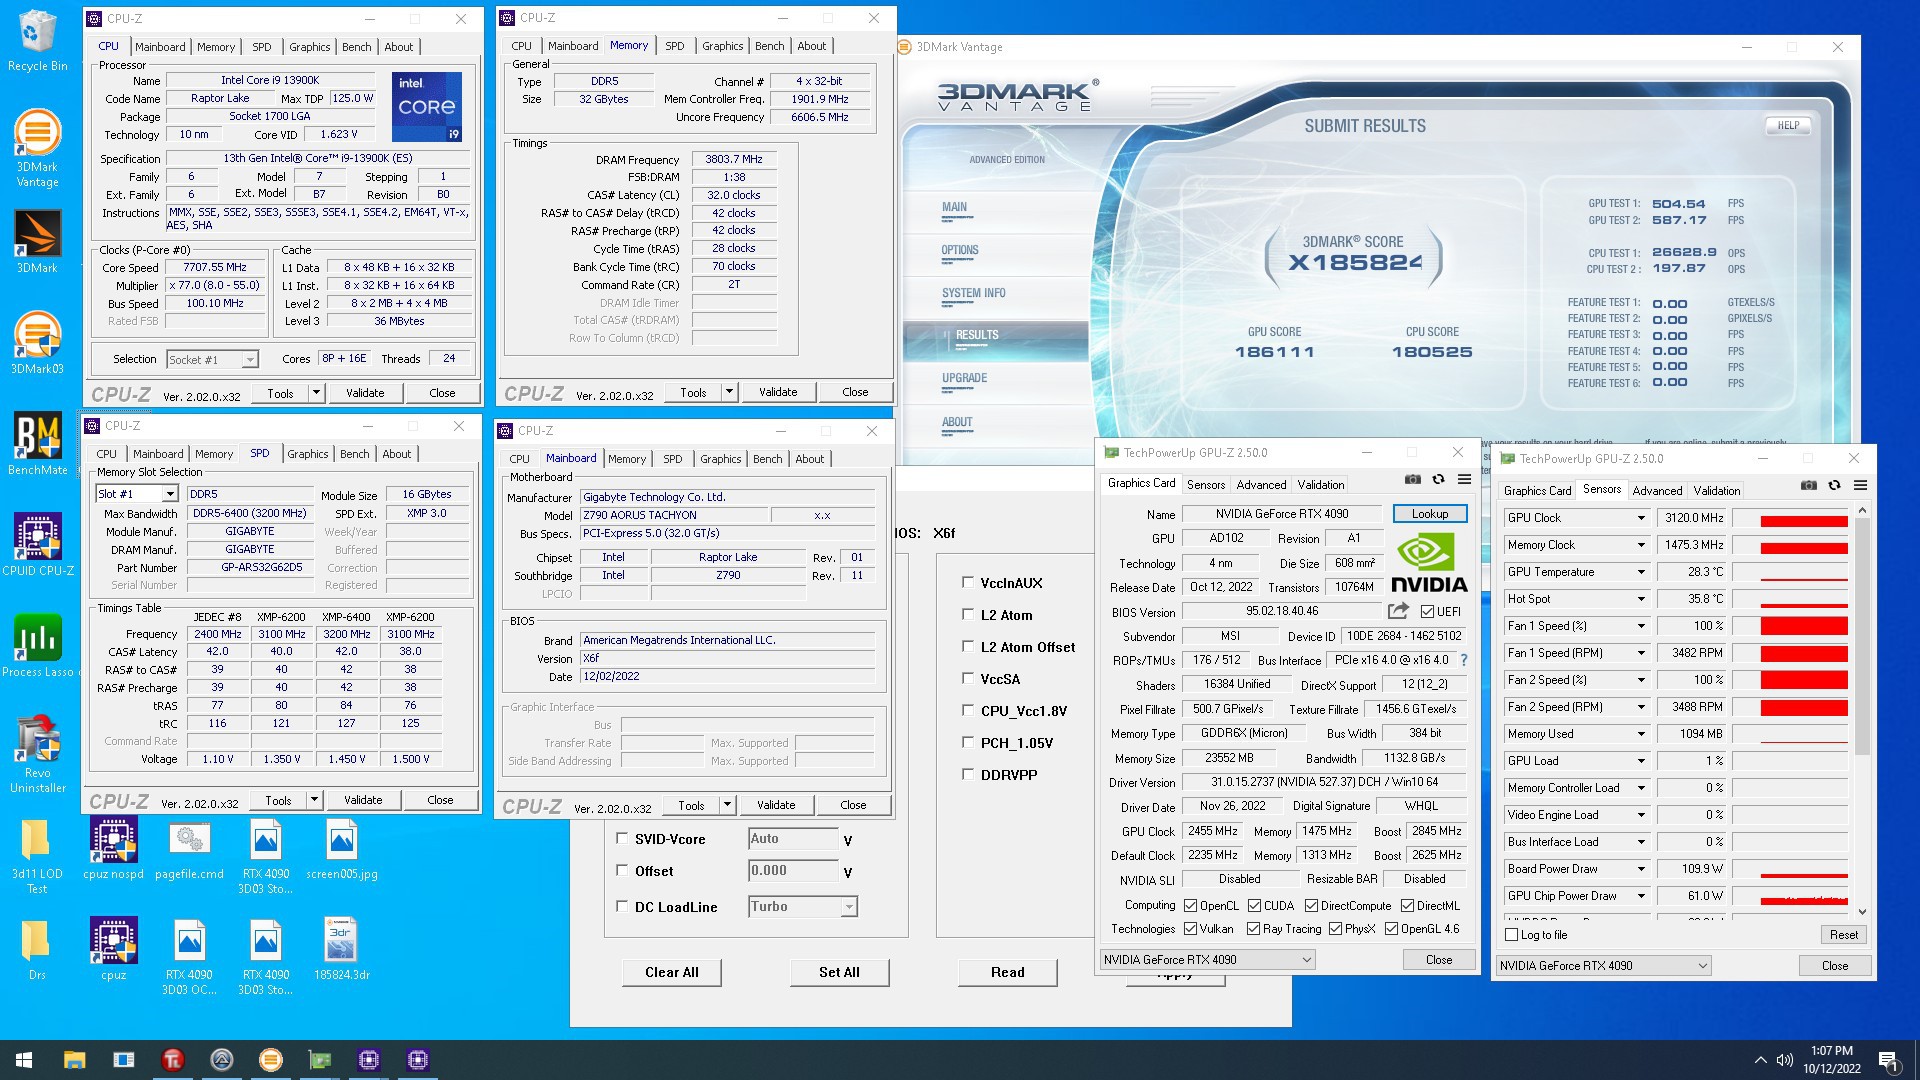Reset the GPU-Z sensor readings
1920x1080 pixels.
click(x=1844, y=935)
